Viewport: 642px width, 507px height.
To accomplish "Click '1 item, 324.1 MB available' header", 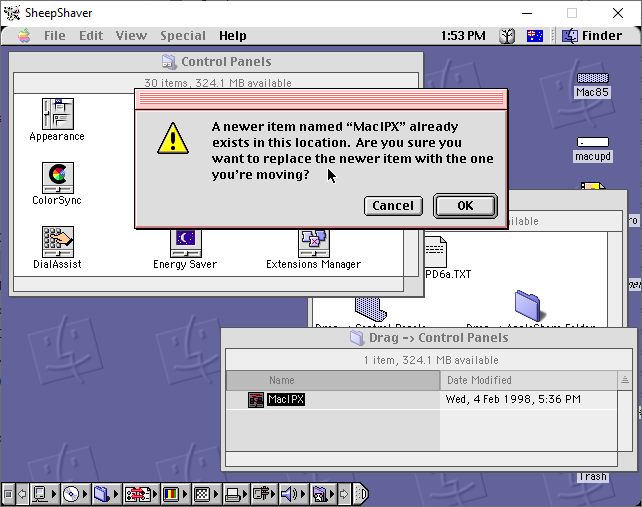I will click(431, 360).
